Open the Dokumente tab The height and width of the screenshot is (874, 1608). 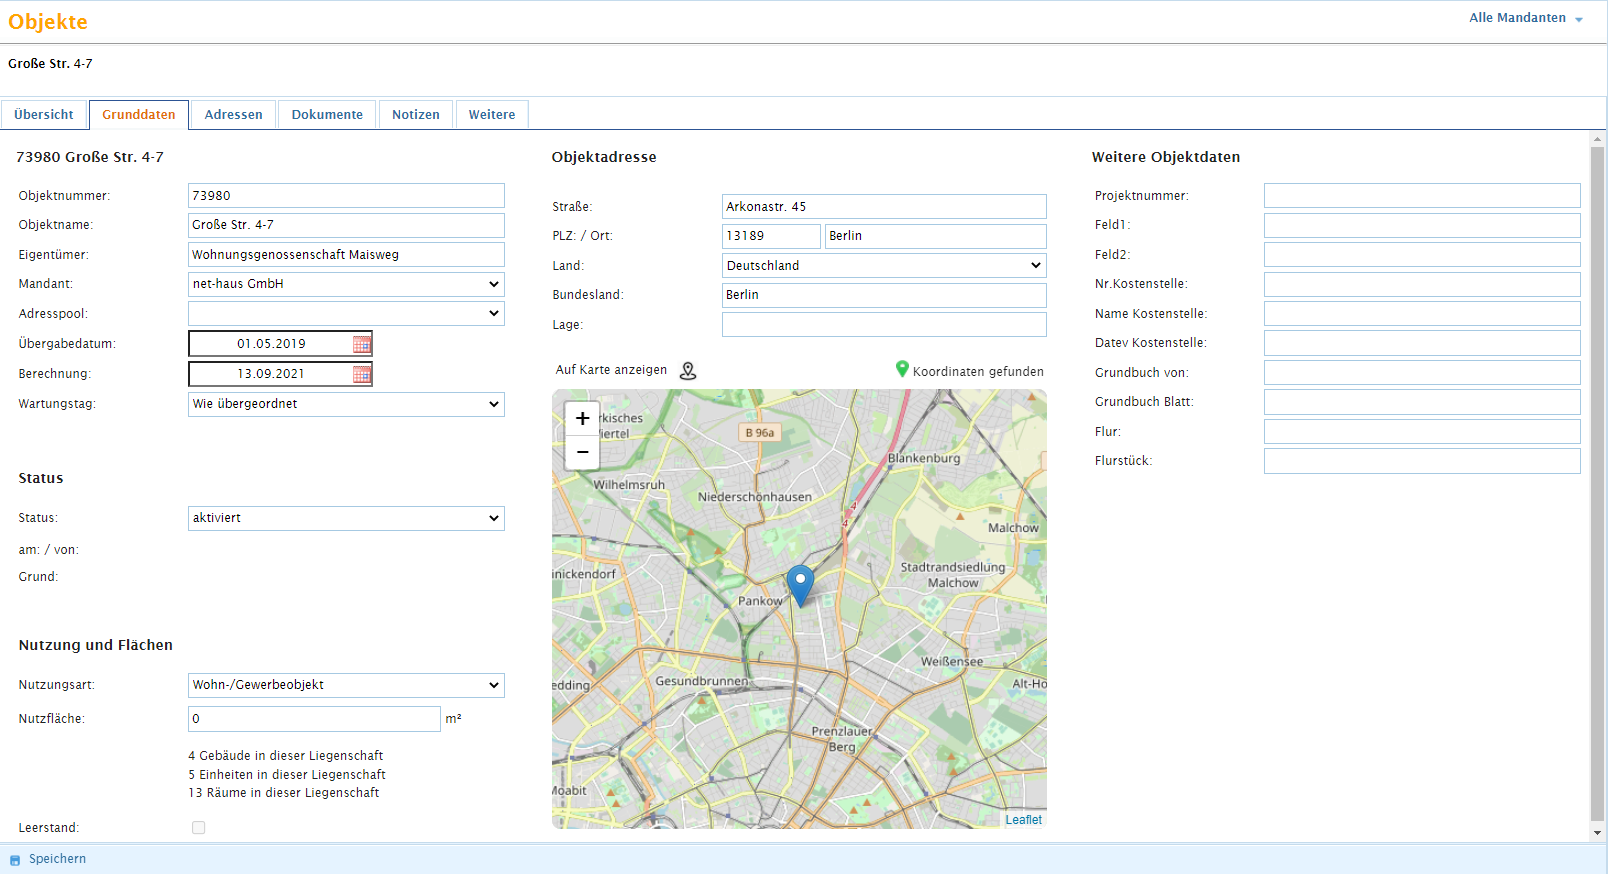pyautogui.click(x=327, y=115)
